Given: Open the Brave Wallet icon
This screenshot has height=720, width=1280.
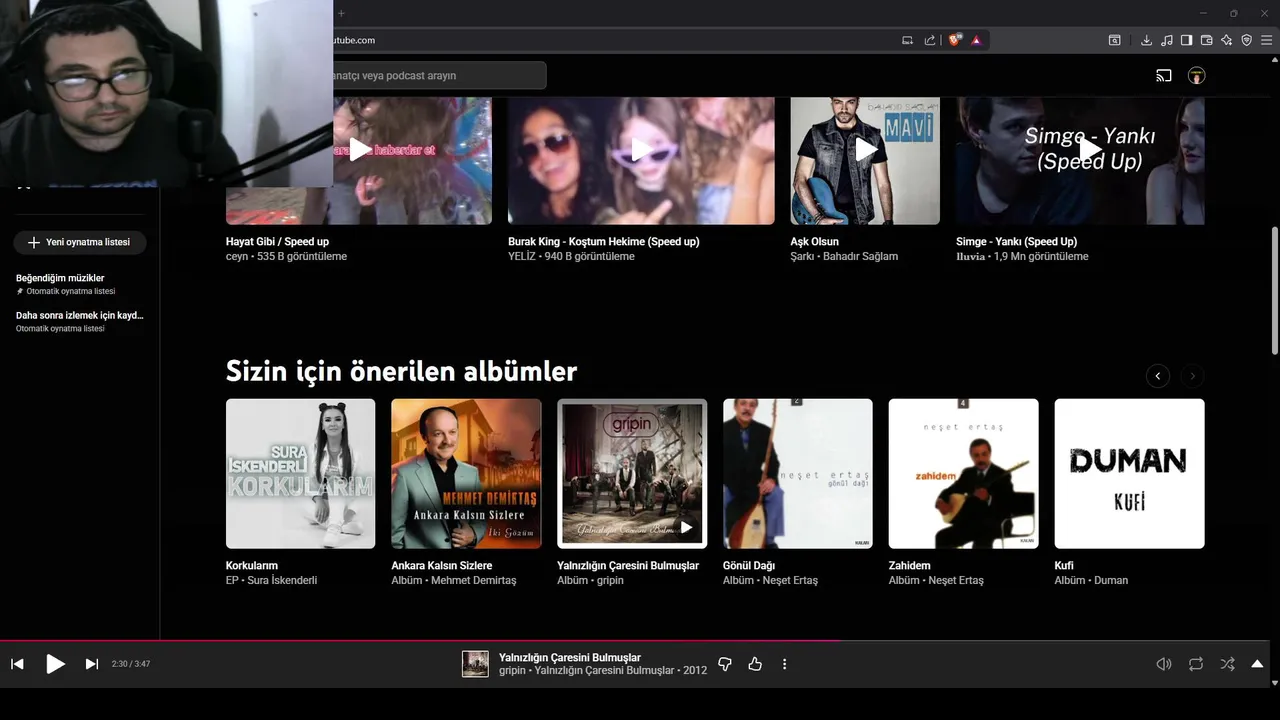Looking at the screenshot, I should pyautogui.click(x=1206, y=40).
